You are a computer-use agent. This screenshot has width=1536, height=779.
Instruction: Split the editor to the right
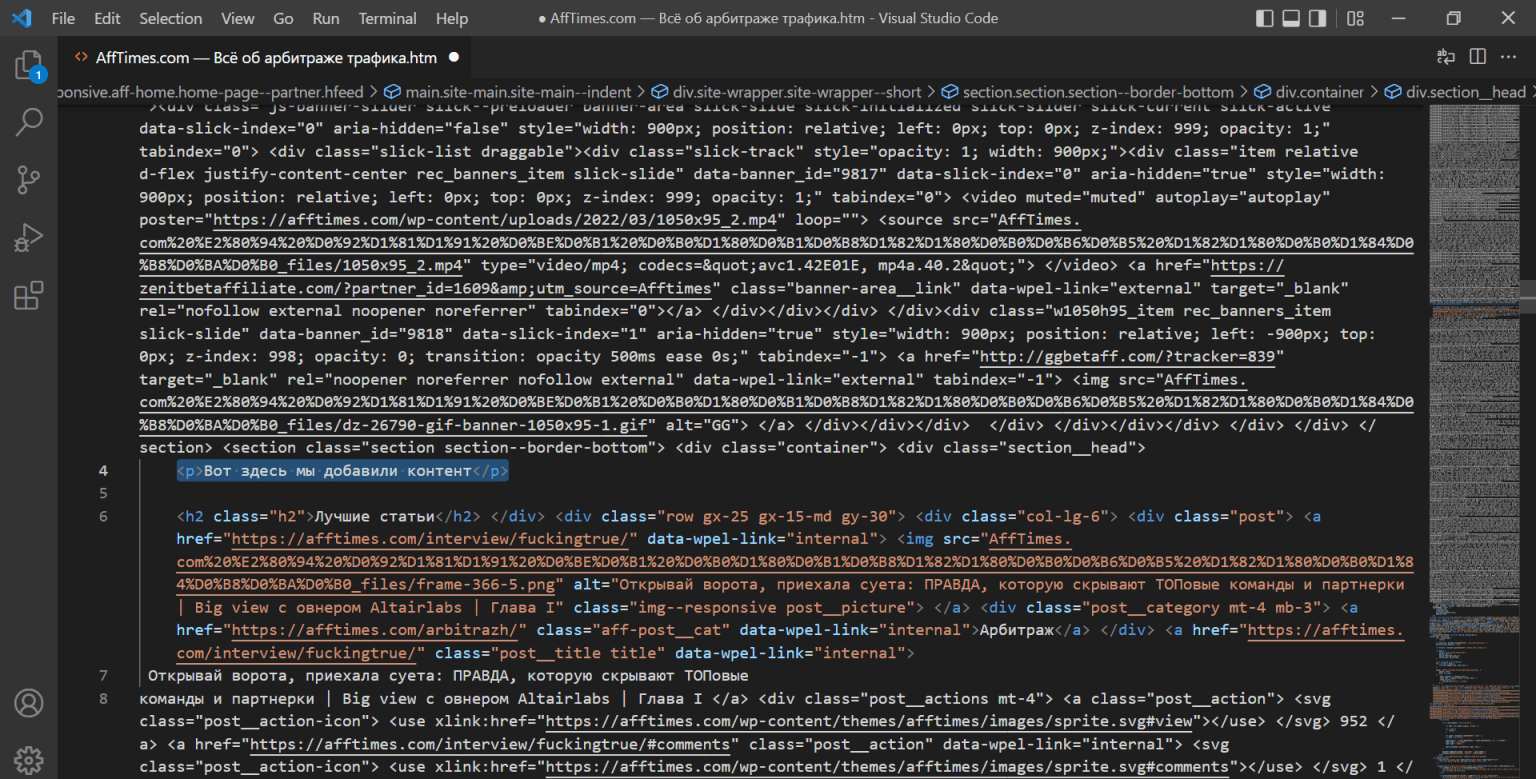(x=1478, y=57)
